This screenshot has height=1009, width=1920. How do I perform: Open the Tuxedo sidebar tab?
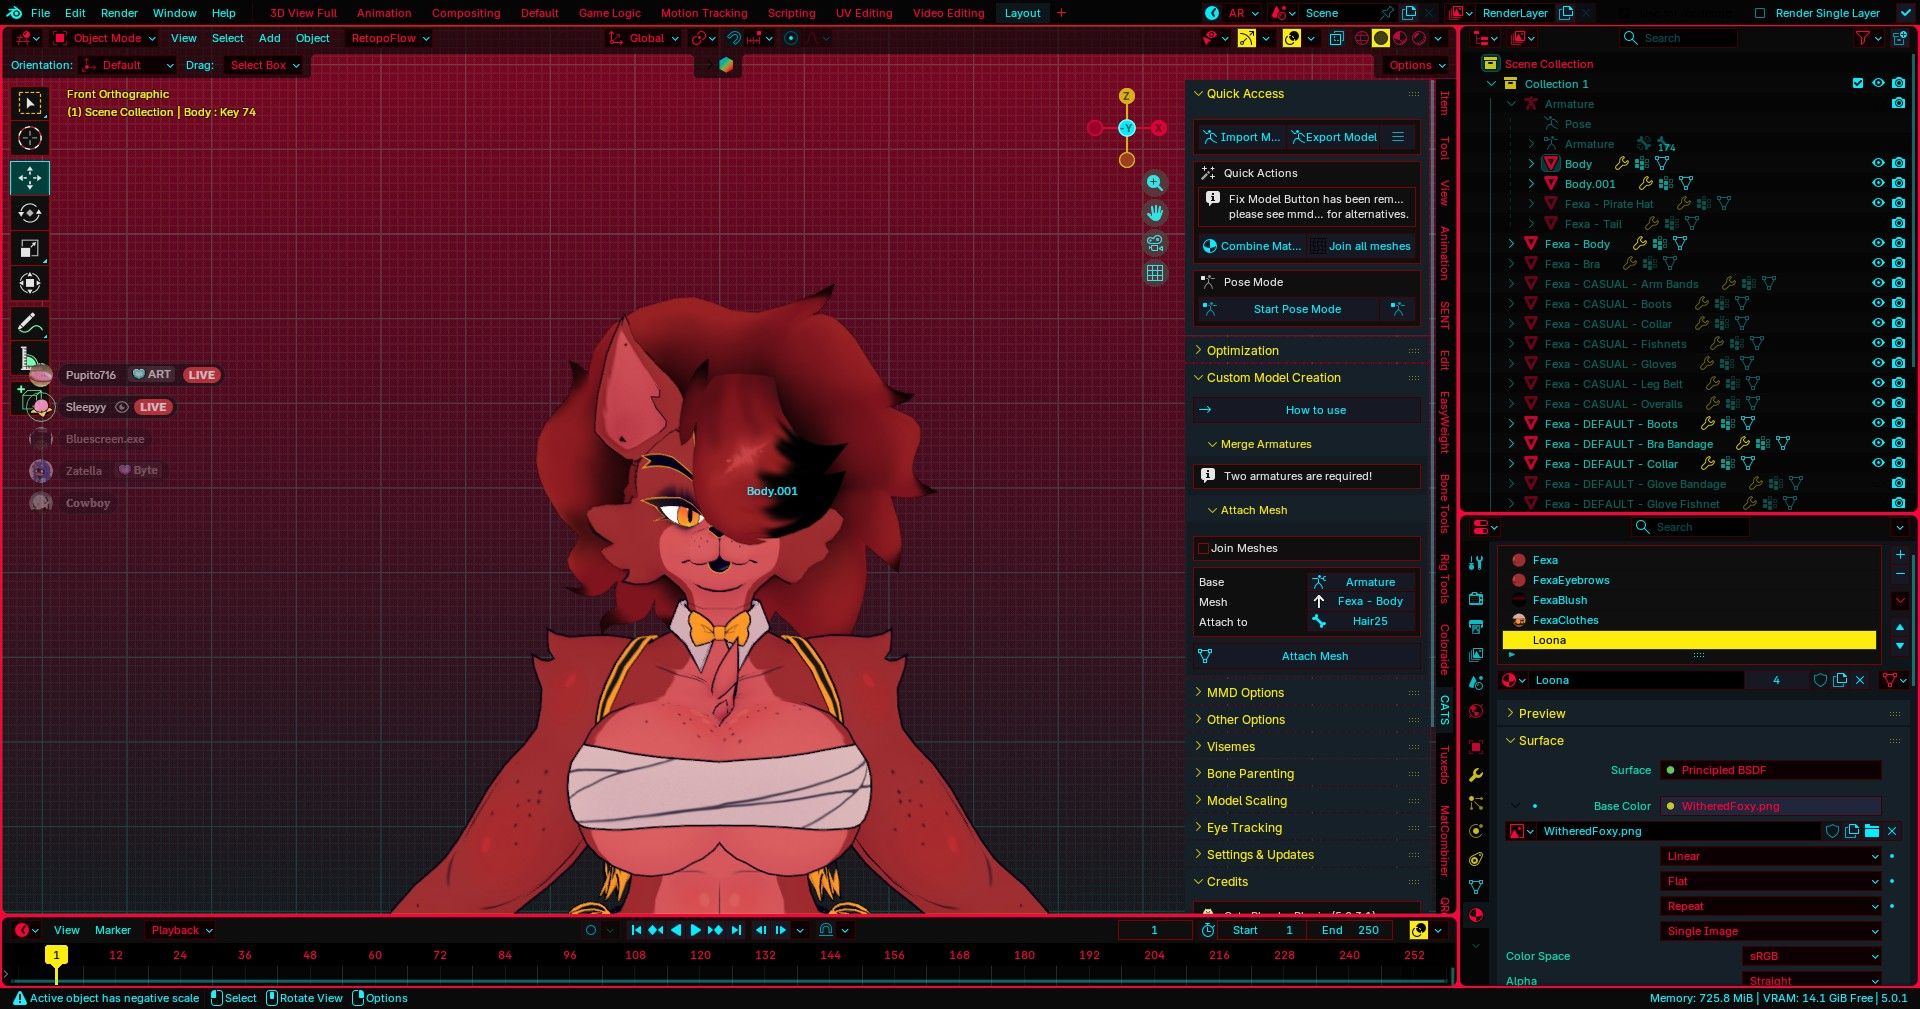[x=1445, y=764]
